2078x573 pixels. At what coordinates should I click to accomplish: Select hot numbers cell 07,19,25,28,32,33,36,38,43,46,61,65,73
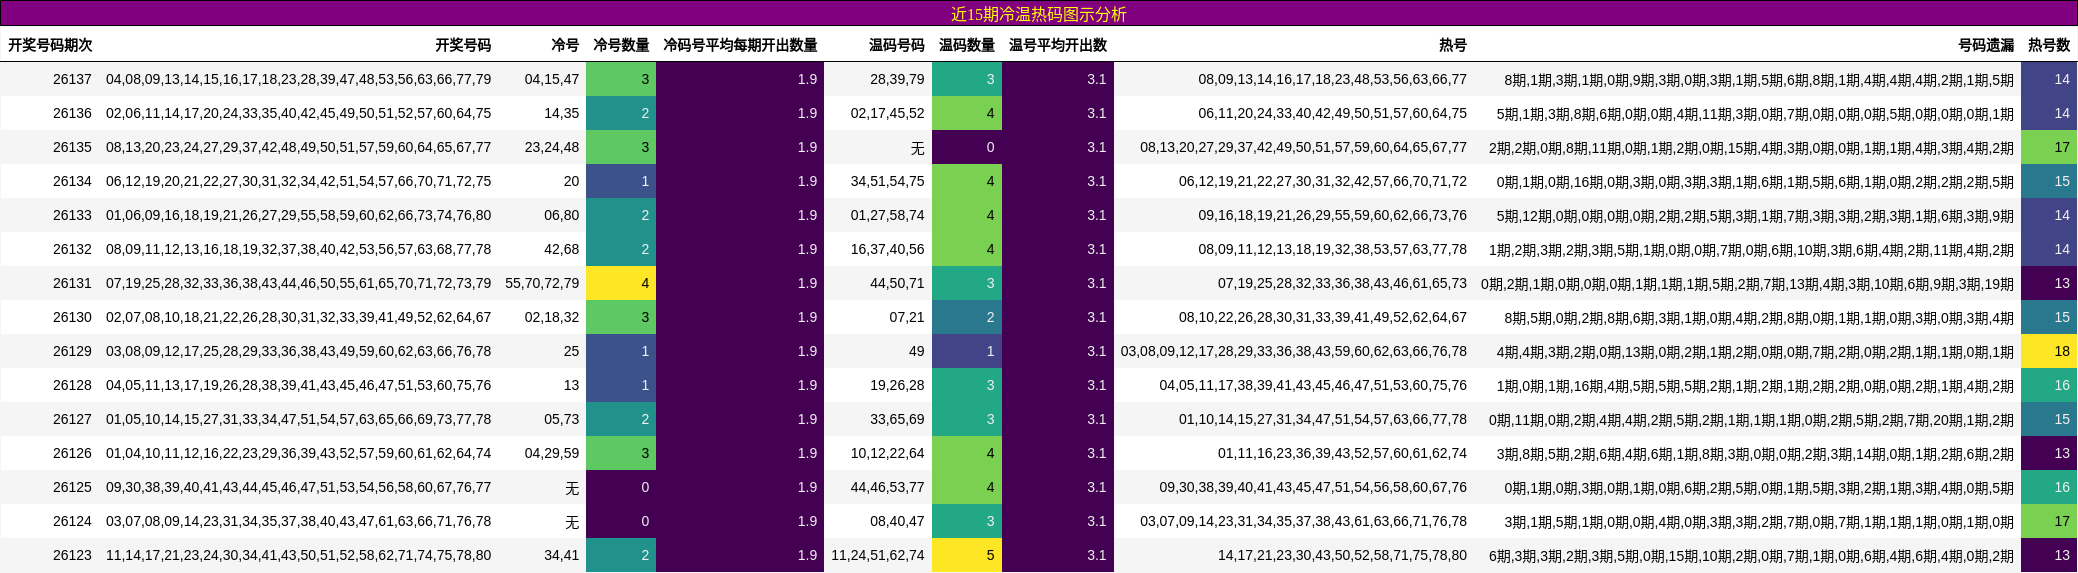point(1342,283)
